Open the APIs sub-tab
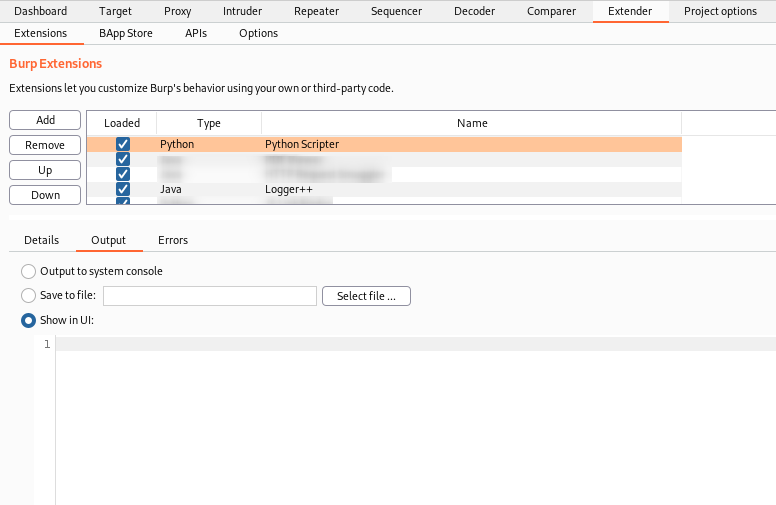Image resolution: width=776 pixels, height=505 pixels. (x=196, y=33)
